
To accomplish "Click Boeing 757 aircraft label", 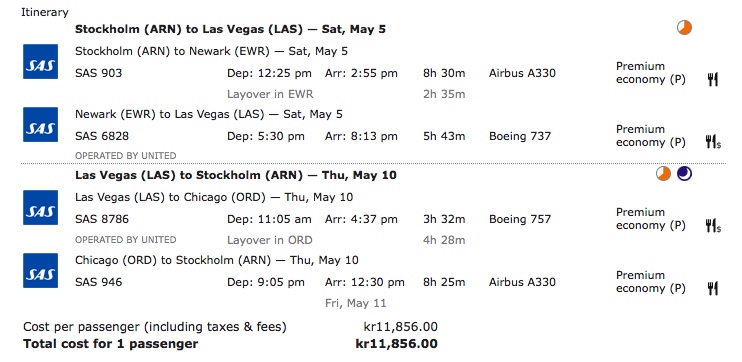I will 520,220.
